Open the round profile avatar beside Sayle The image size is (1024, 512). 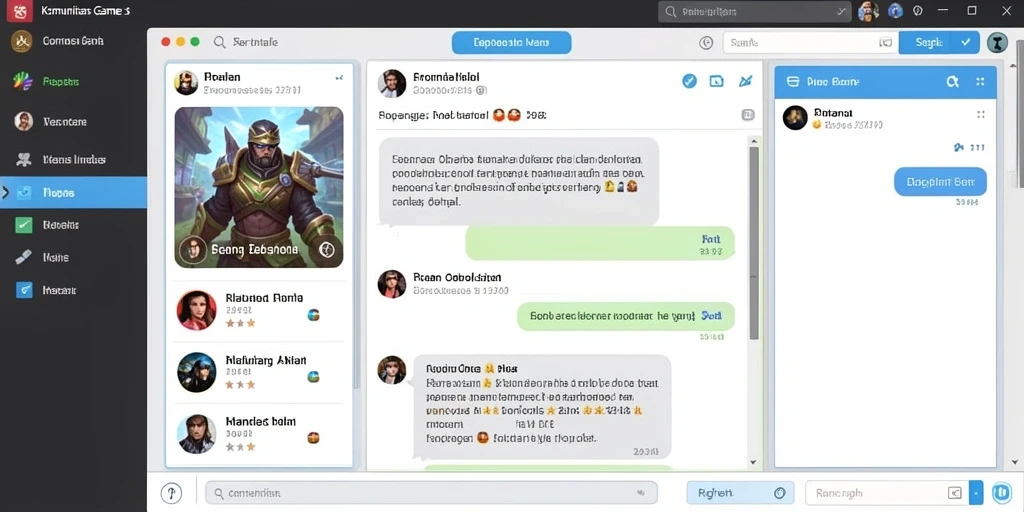tap(998, 42)
